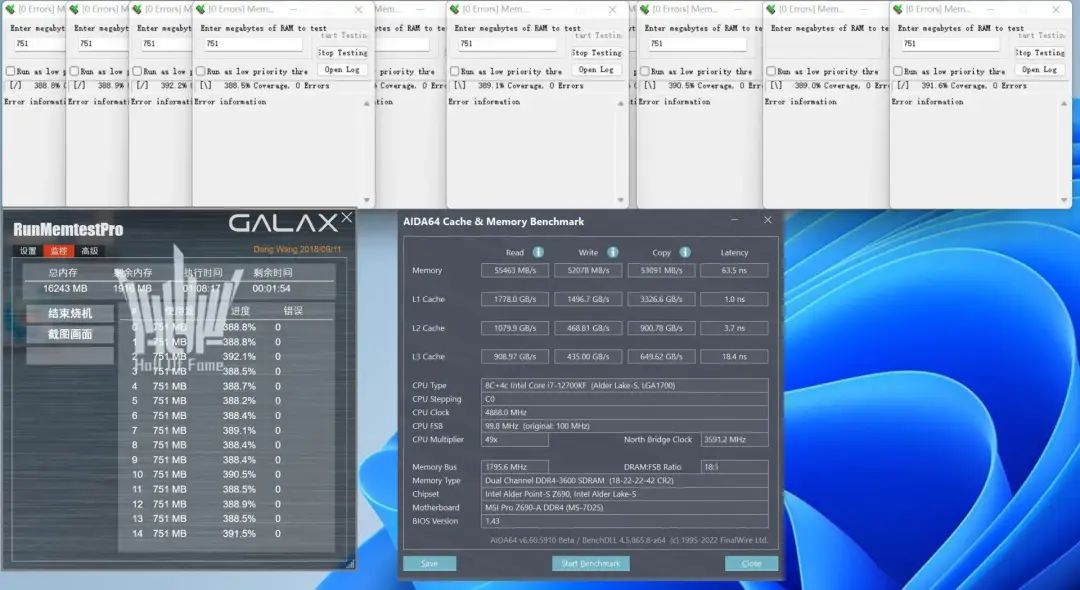Minimize the AIDA64 benchmark window
The height and width of the screenshot is (590, 1080).
(735, 220)
